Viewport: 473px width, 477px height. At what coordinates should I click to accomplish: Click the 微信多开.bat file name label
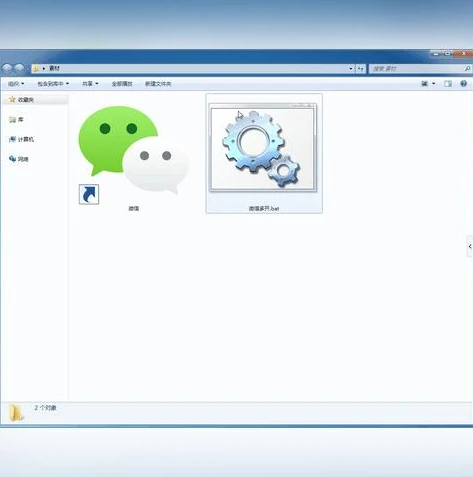[x=264, y=208]
